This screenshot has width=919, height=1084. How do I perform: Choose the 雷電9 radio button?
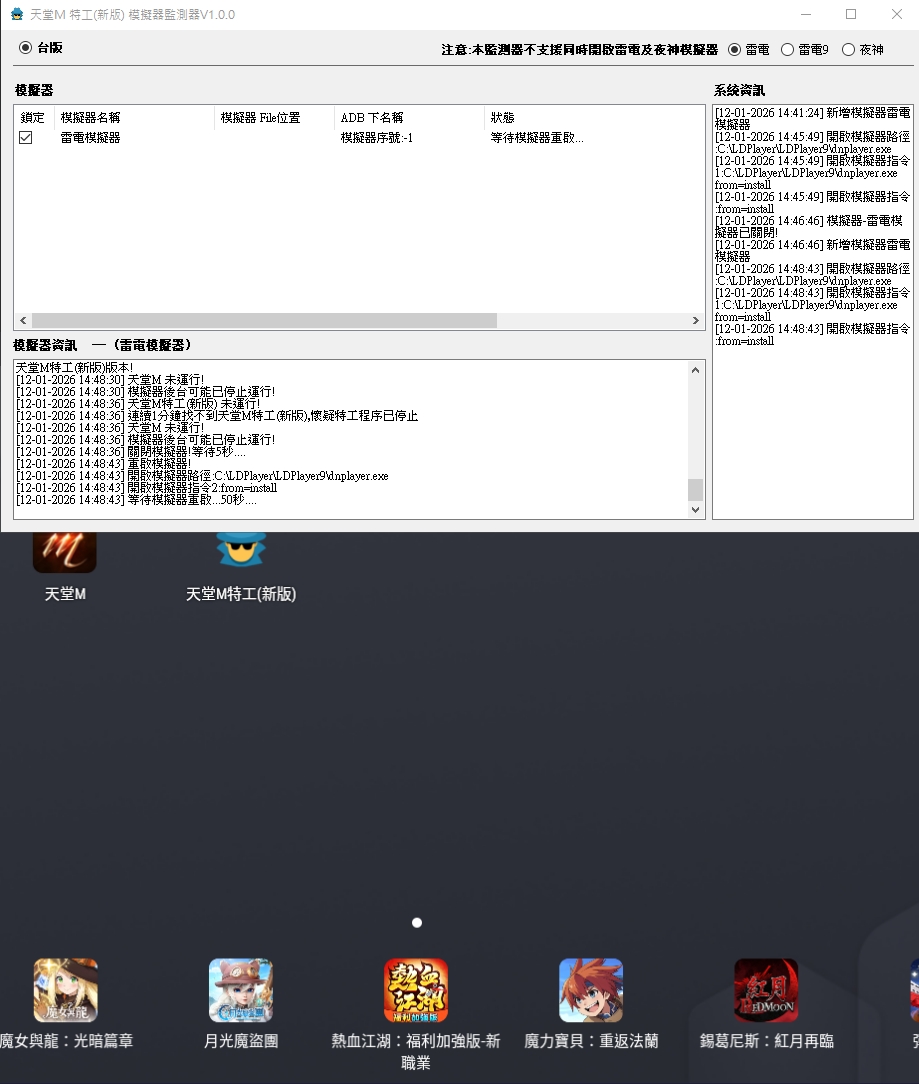click(x=787, y=49)
